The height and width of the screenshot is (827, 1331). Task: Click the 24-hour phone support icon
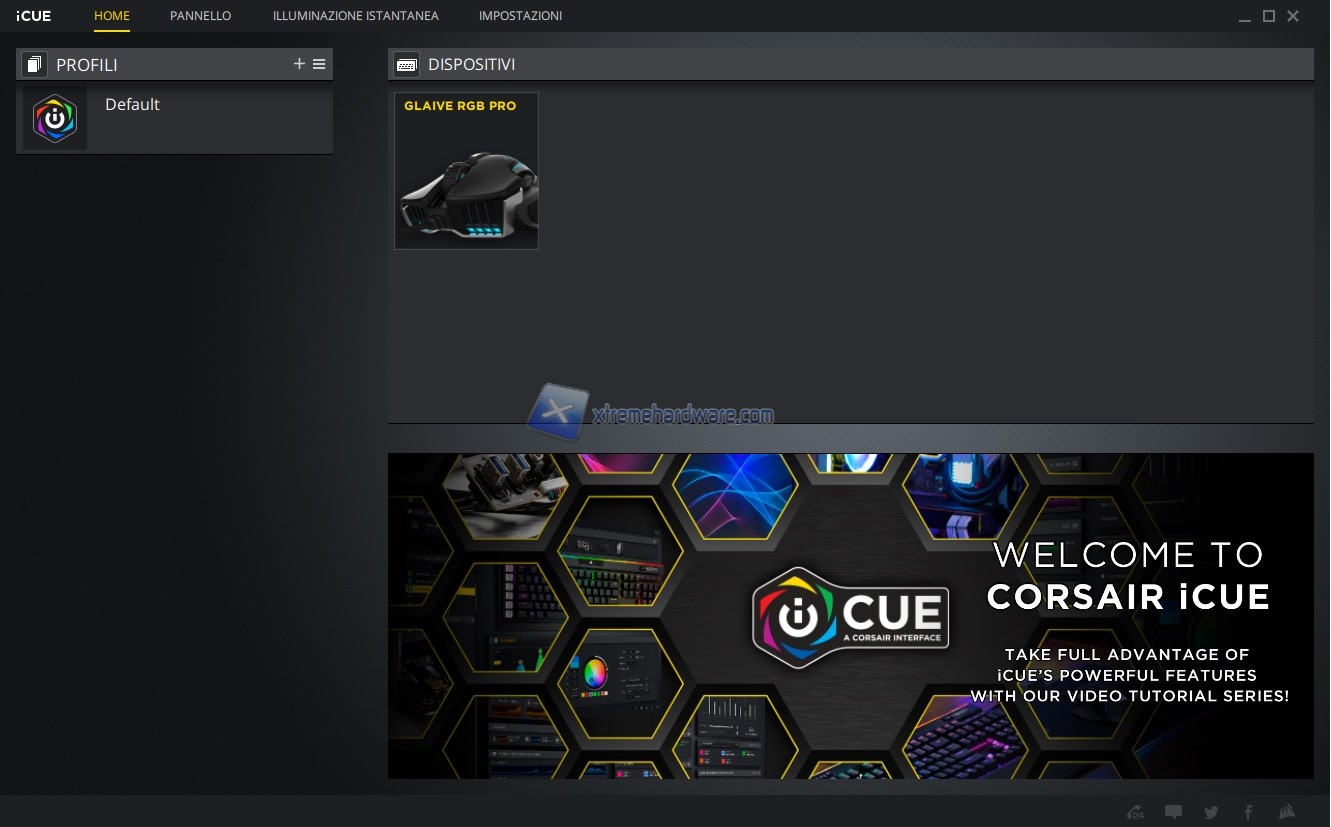click(1135, 812)
